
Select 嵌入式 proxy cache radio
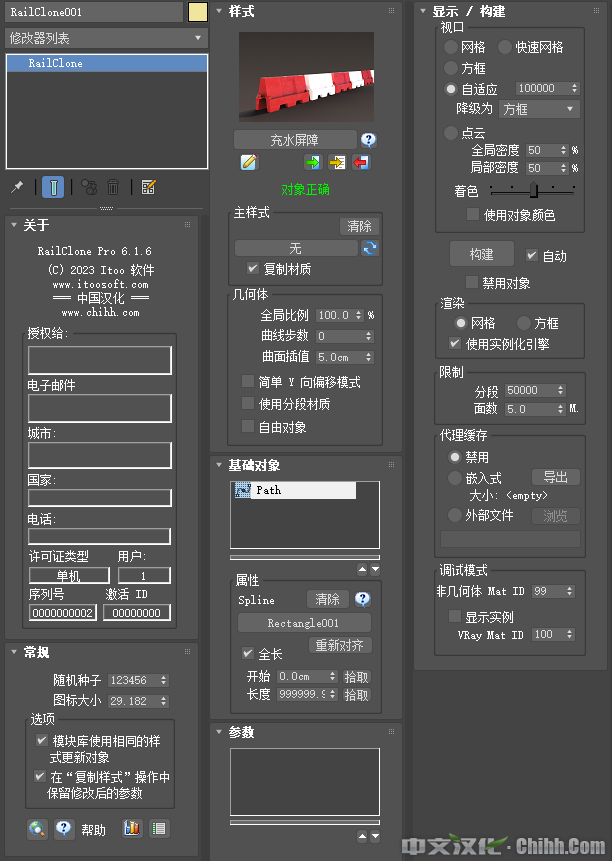coord(454,478)
